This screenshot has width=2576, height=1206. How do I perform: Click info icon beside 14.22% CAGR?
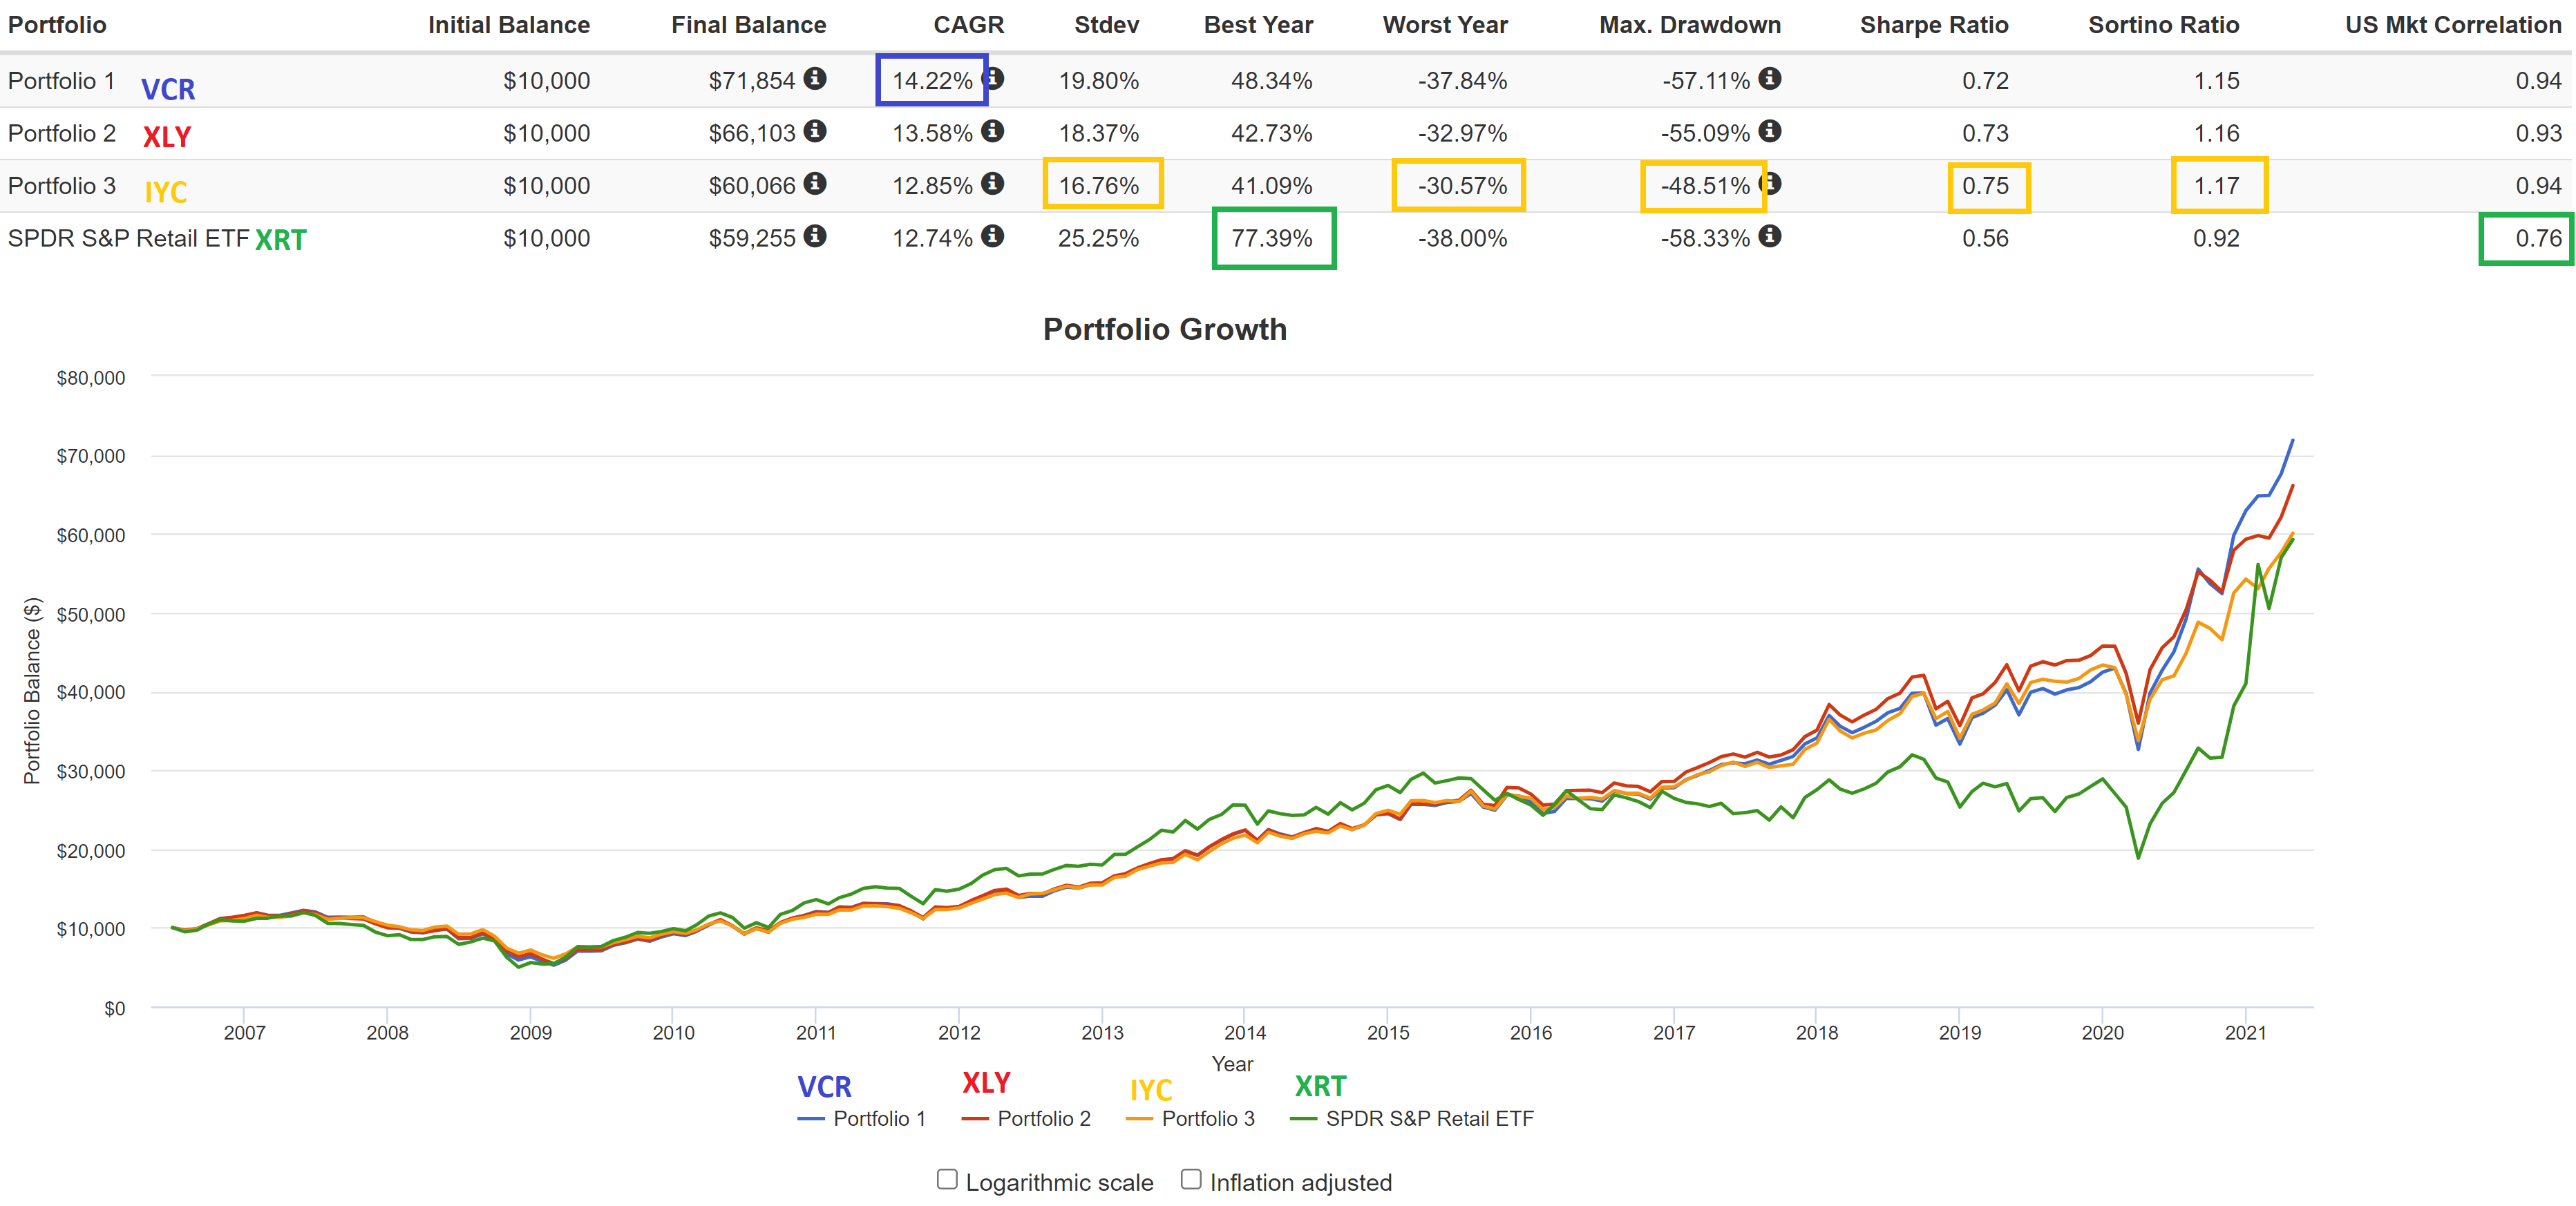pos(993,79)
